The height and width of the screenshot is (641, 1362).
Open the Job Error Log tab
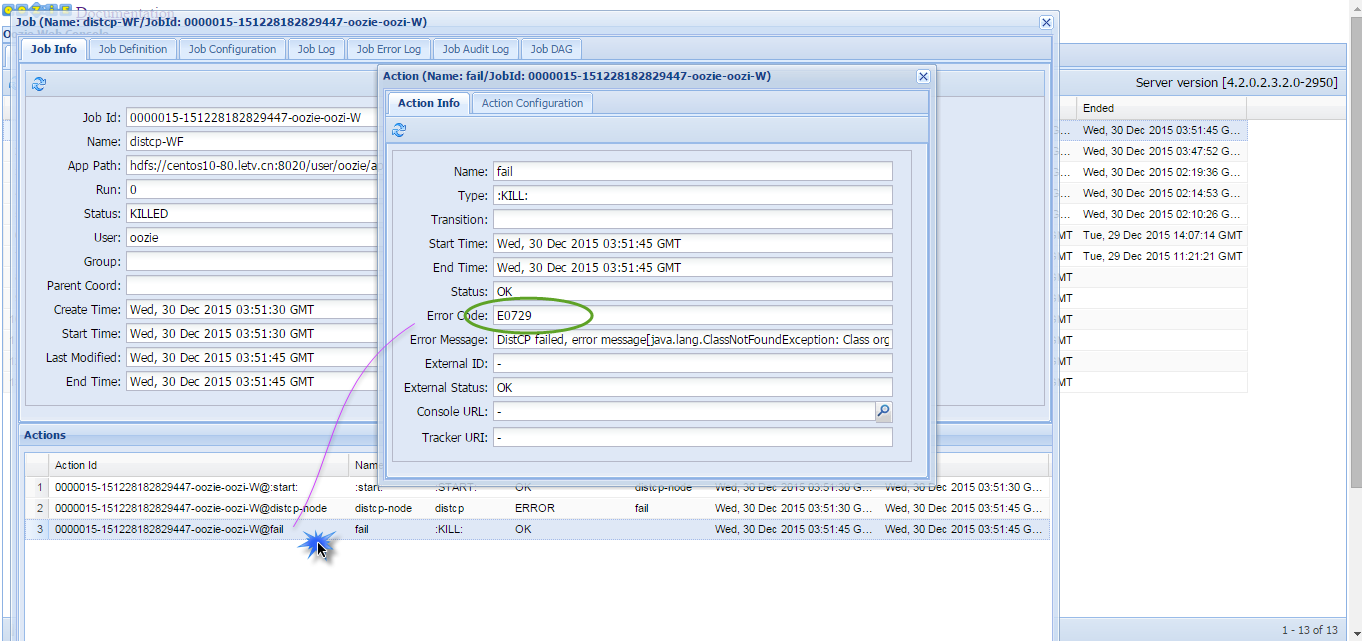[388, 48]
